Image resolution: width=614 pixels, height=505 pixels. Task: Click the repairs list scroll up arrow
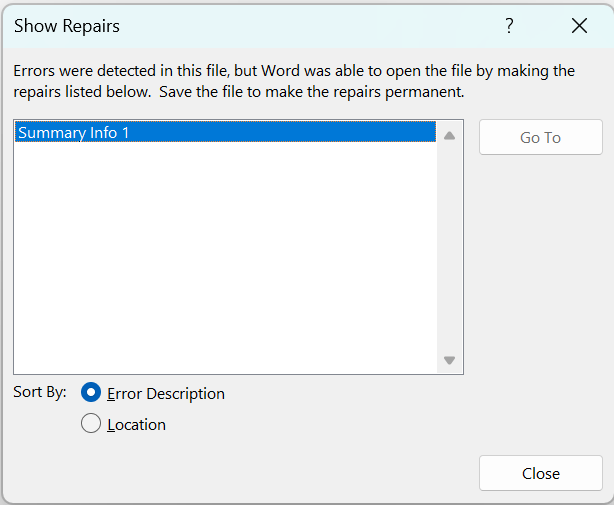coord(450,136)
